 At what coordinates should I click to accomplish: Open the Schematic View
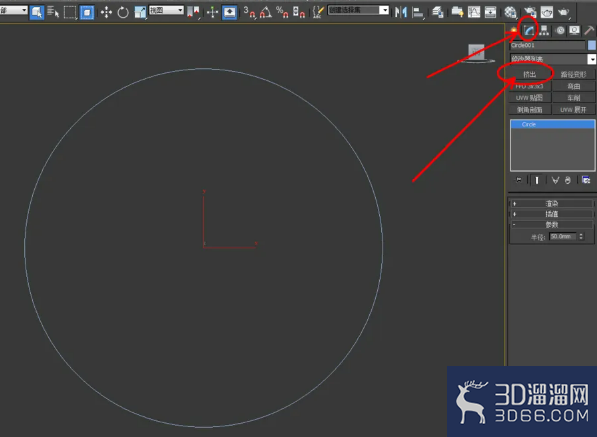point(490,12)
